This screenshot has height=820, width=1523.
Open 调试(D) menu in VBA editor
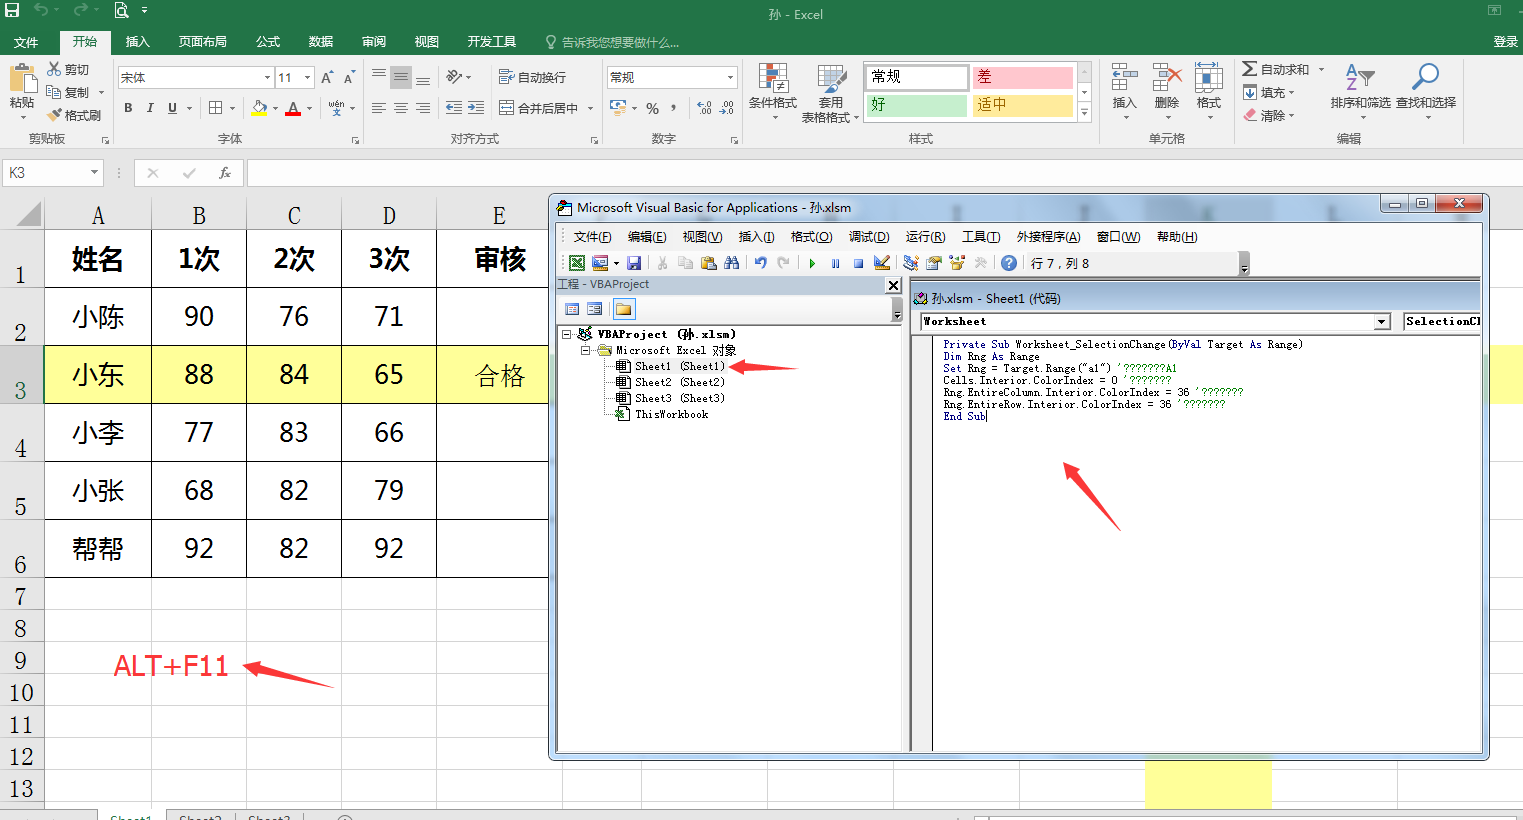(x=869, y=237)
